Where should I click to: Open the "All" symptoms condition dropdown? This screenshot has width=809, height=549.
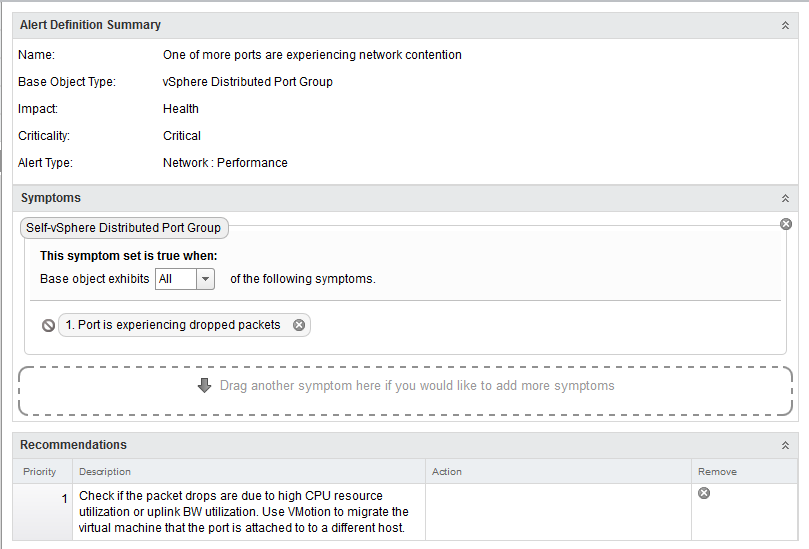(x=205, y=279)
